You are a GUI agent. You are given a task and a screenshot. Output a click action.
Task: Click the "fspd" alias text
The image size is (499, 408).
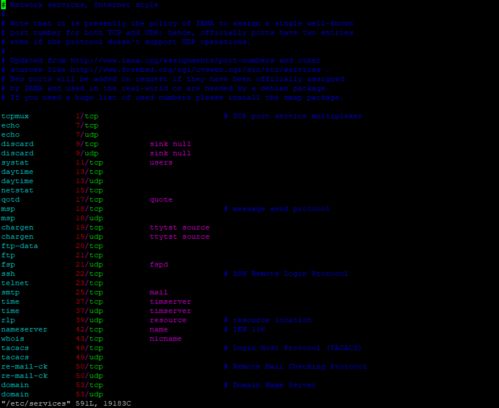pos(159,264)
